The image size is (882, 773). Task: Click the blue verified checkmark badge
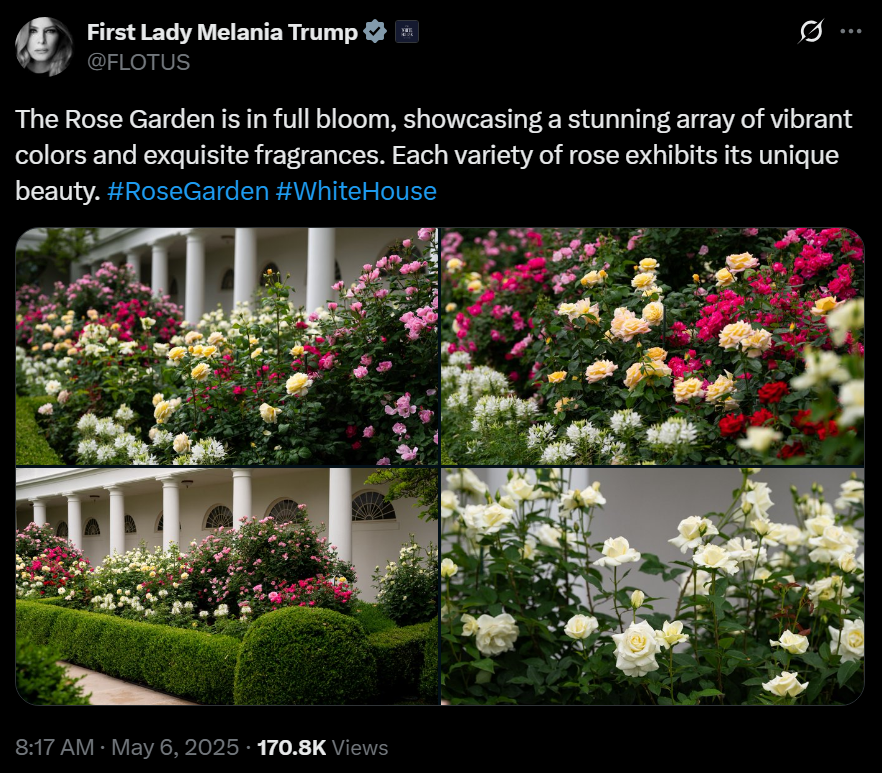(x=375, y=32)
